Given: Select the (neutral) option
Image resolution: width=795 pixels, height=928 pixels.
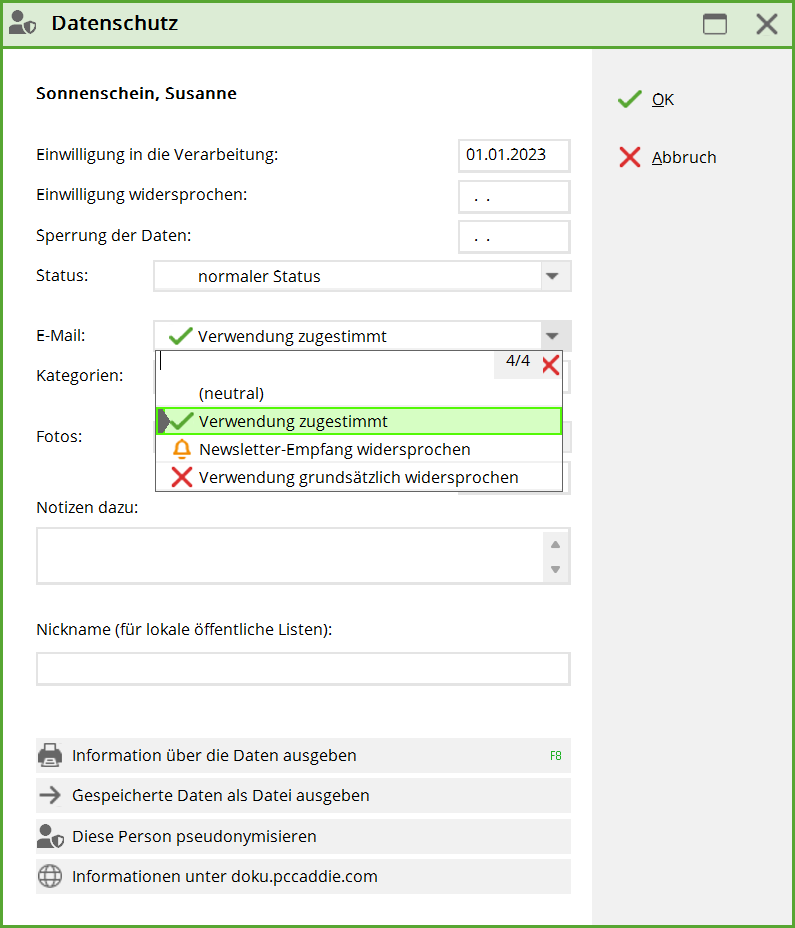Looking at the screenshot, I should click(232, 394).
